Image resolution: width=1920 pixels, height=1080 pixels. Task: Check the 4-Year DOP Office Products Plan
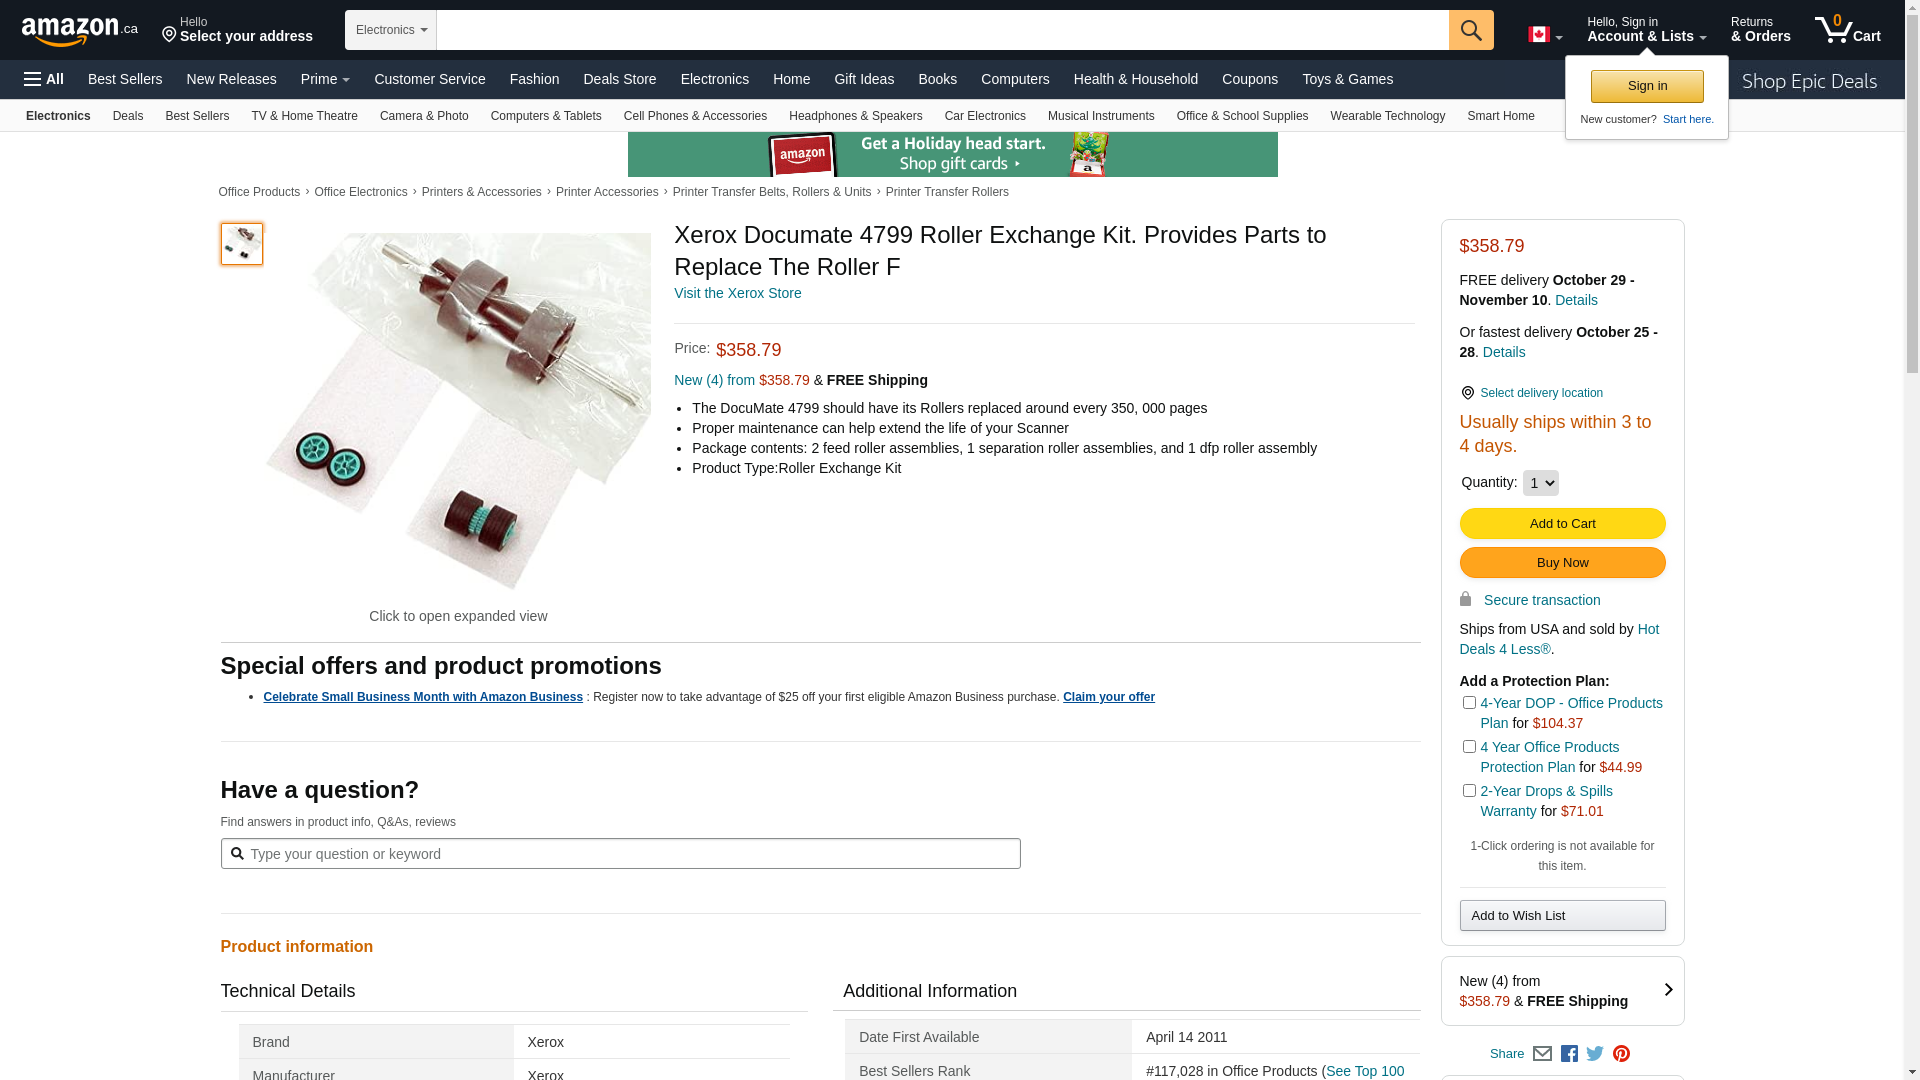[x=1469, y=703]
